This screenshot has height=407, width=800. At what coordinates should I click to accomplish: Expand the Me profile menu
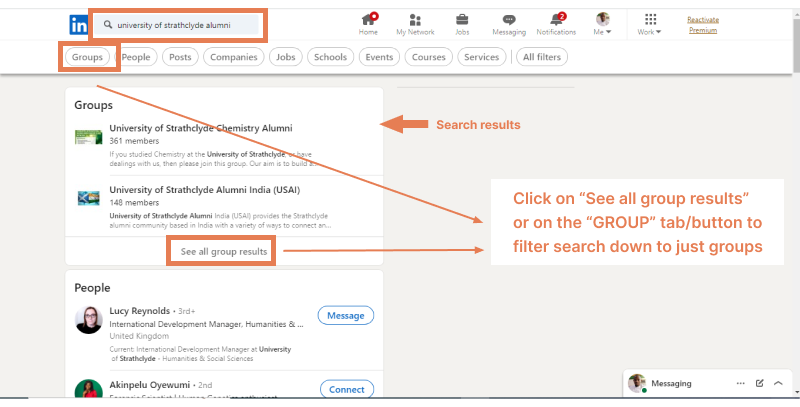point(603,24)
